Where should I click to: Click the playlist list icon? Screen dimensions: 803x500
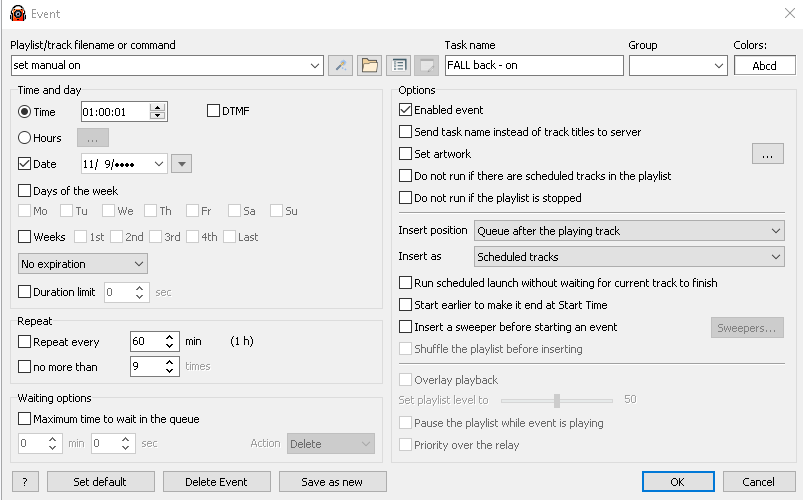398,66
